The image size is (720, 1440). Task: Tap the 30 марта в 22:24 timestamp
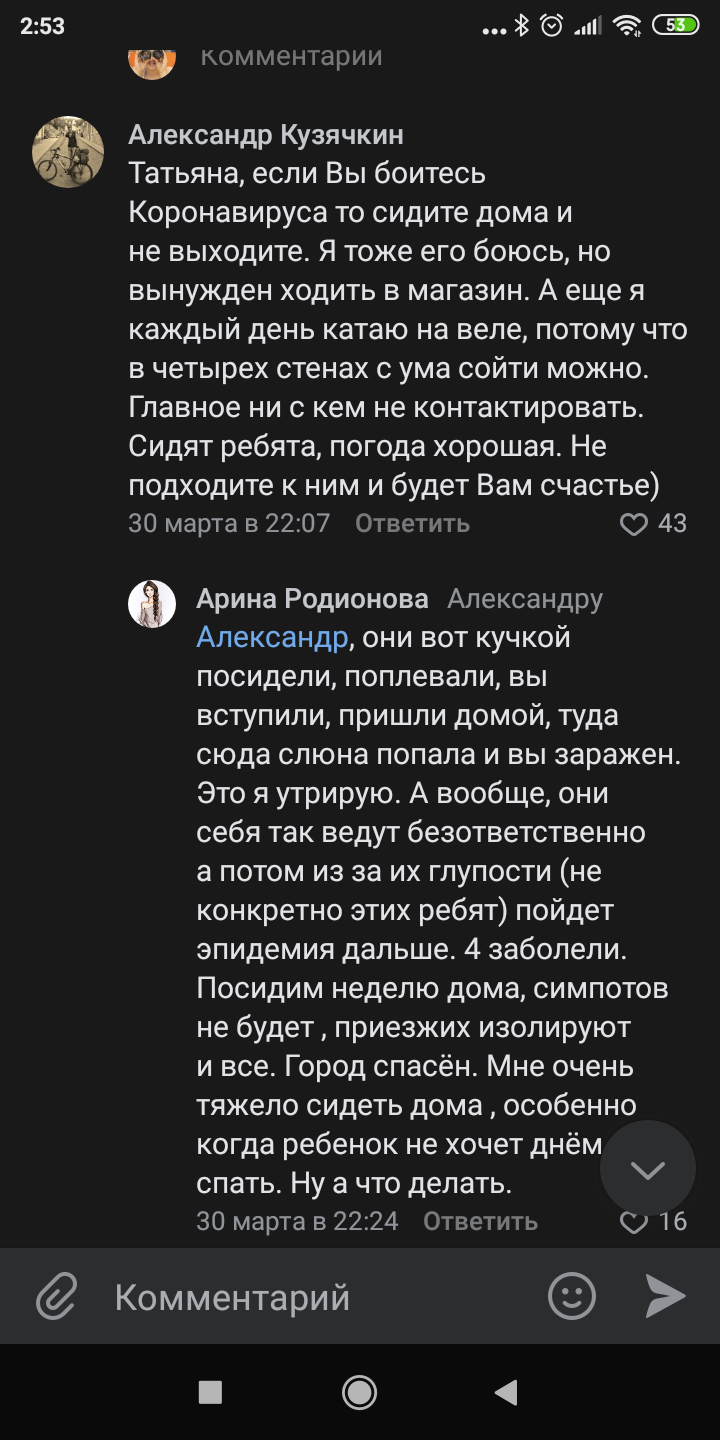click(297, 1221)
